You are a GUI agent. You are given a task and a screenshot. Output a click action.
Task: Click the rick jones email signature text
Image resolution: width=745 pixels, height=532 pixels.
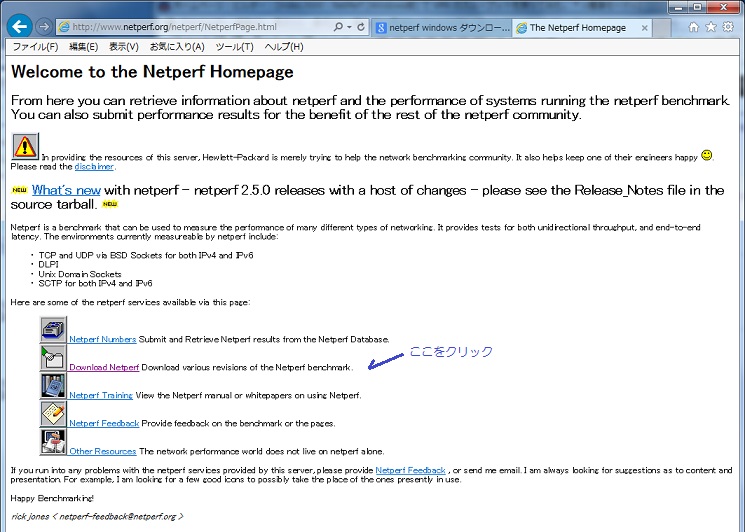(x=97, y=516)
